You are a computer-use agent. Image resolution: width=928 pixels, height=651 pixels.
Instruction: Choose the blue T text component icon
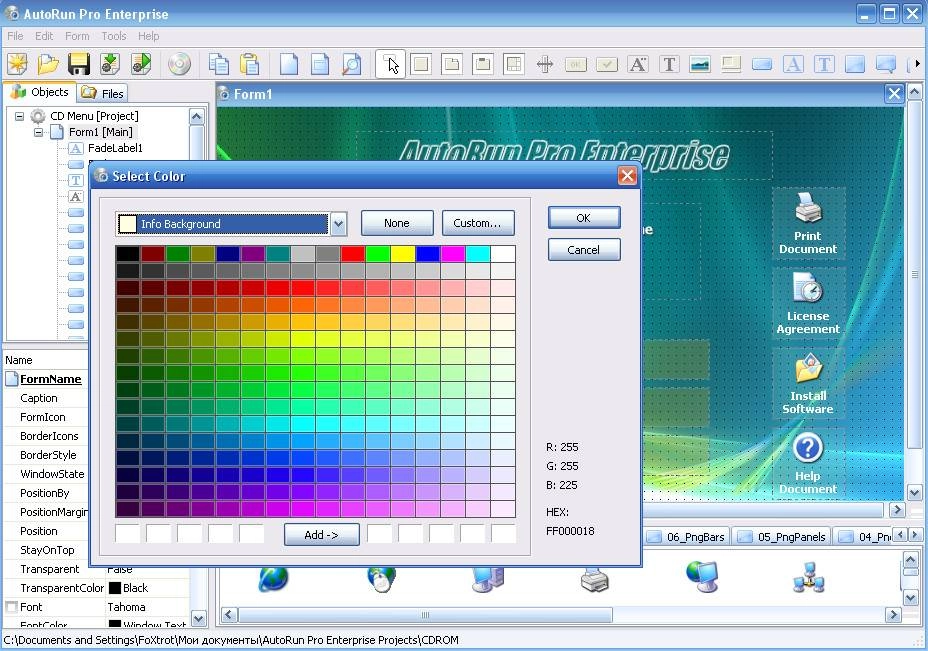[x=824, y=64]
